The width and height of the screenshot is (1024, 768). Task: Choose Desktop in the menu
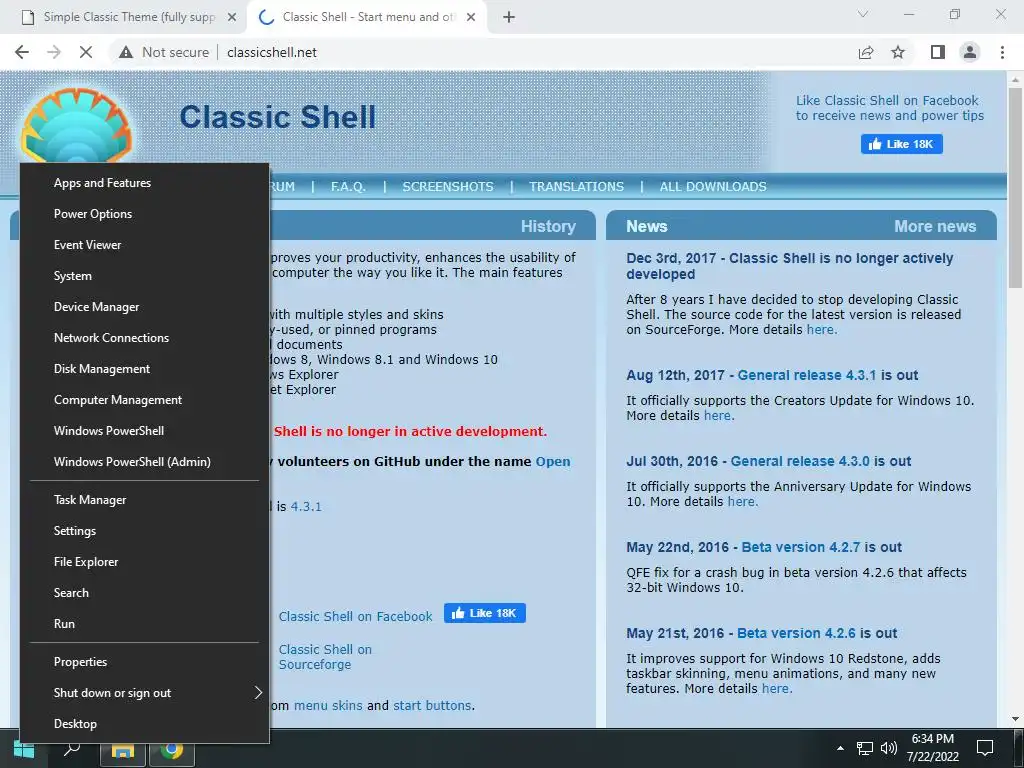[144, 724]
